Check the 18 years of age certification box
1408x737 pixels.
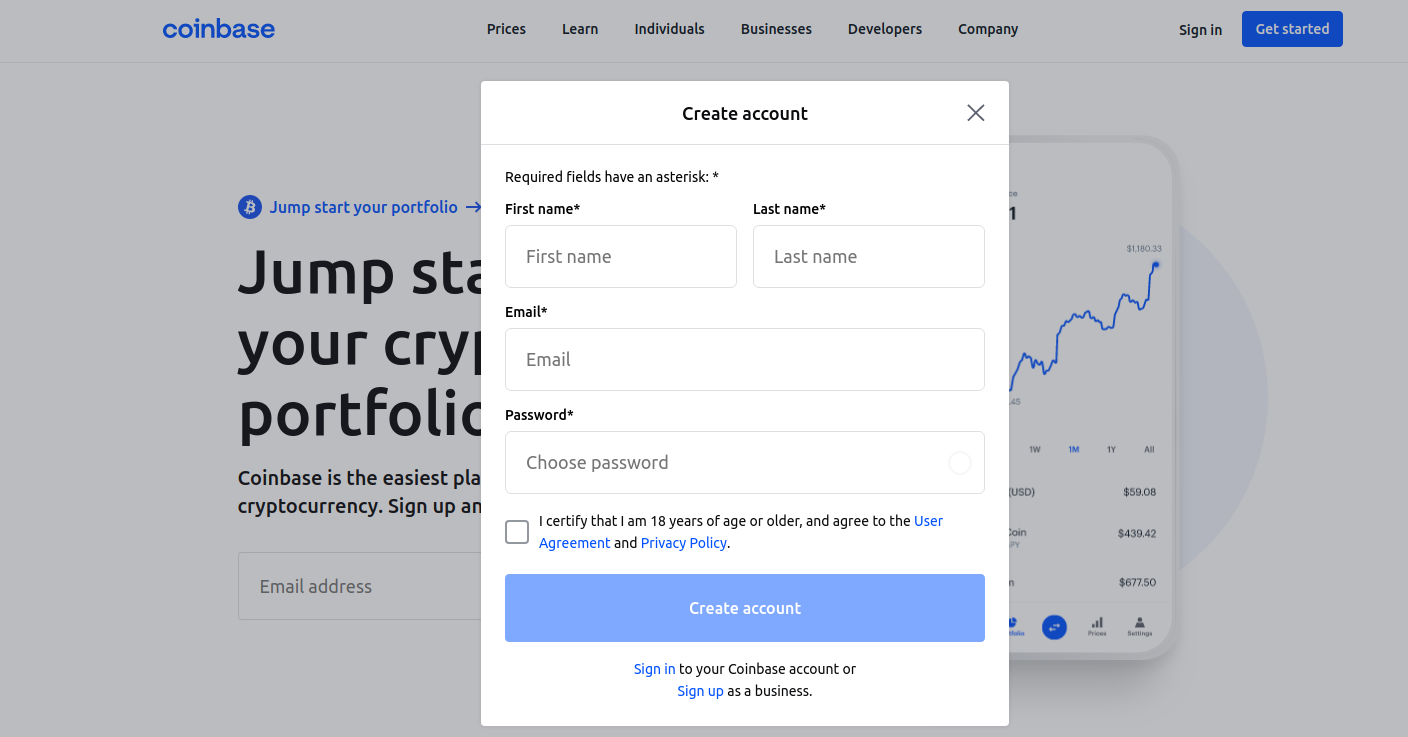click(517, 532)
